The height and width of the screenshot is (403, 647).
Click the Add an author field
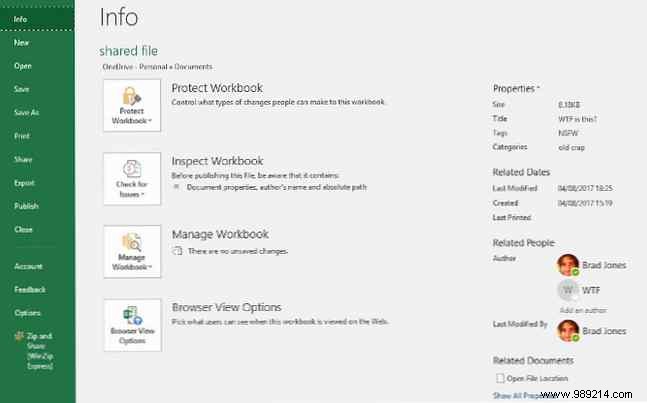click(x=583, y=310)
